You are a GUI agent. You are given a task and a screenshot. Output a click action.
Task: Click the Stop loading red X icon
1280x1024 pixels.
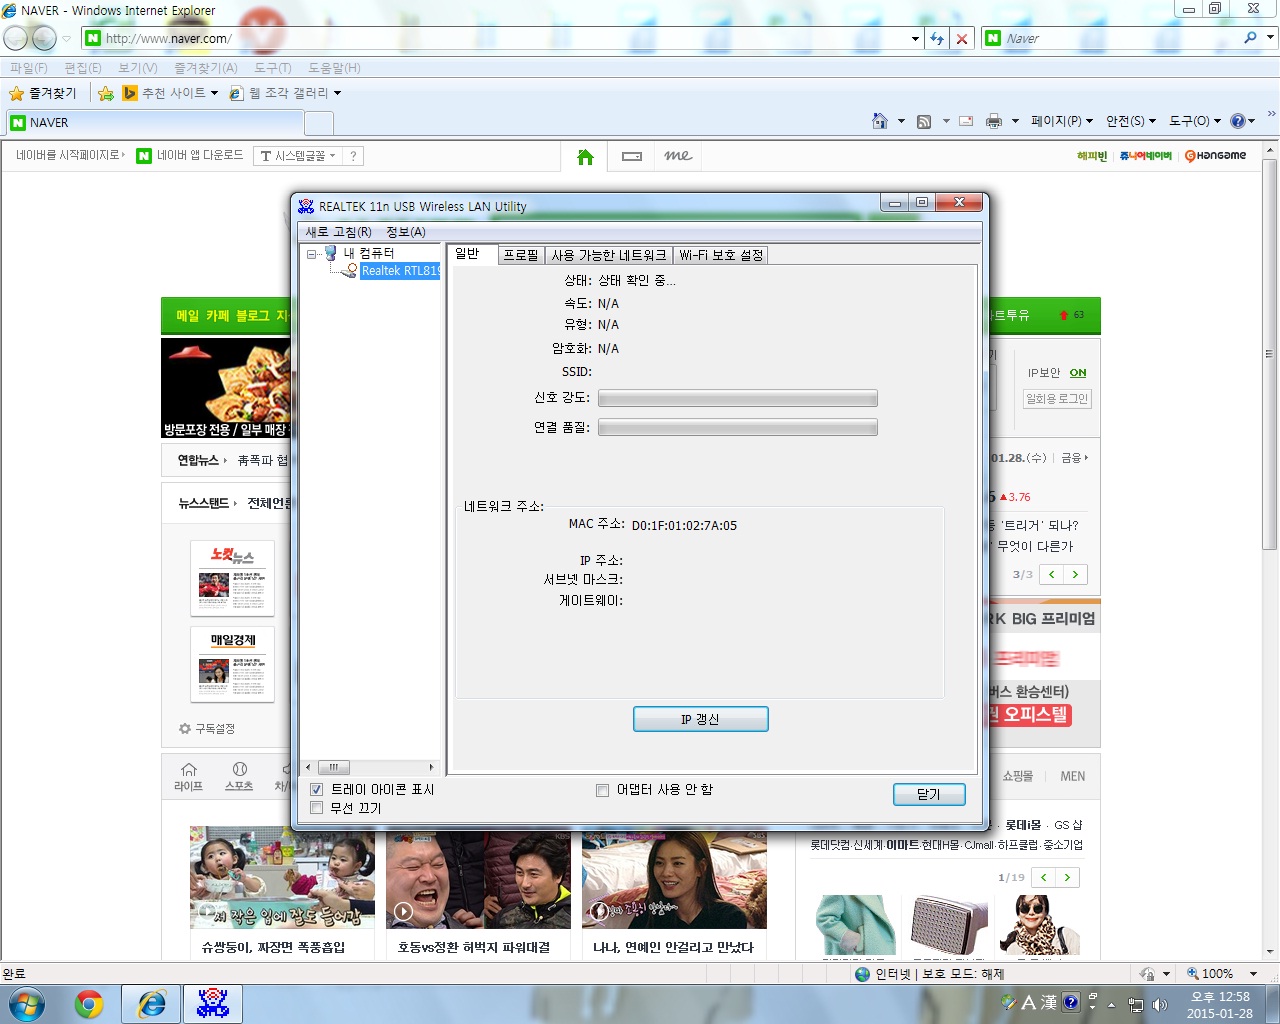click(961, 38)
